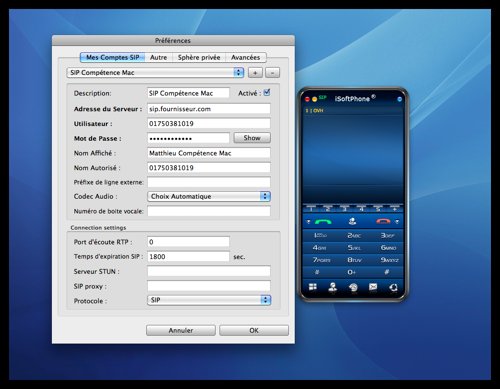Select phone line 4 tab
Screen dimensions: 500x389
pyautogui.click(x=361, y=208)
